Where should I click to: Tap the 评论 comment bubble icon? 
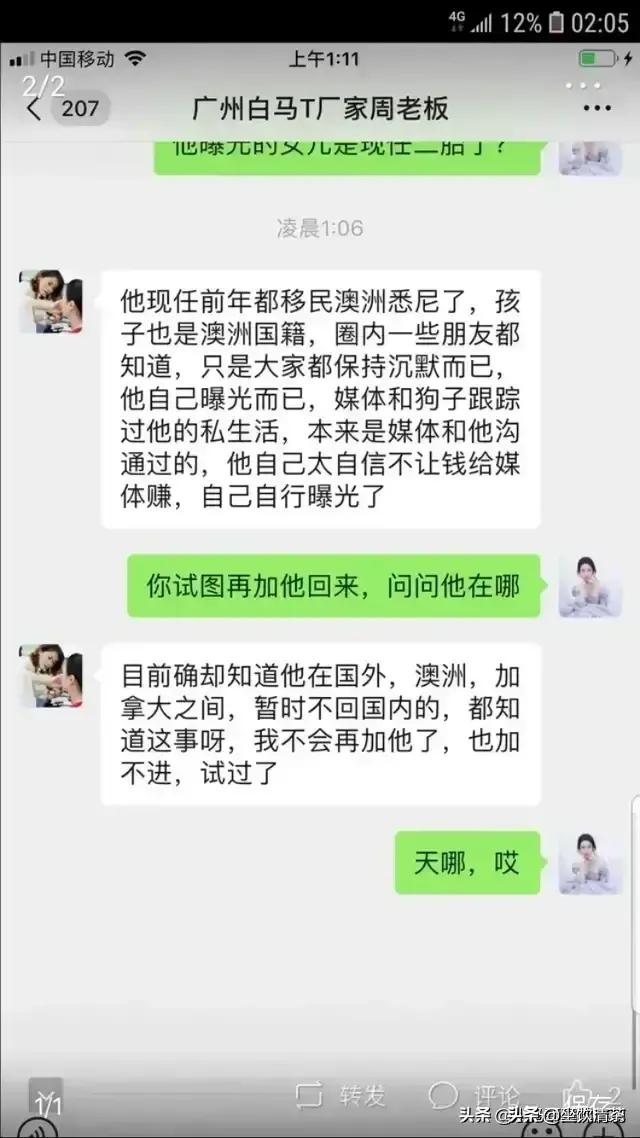[443, 1094]
